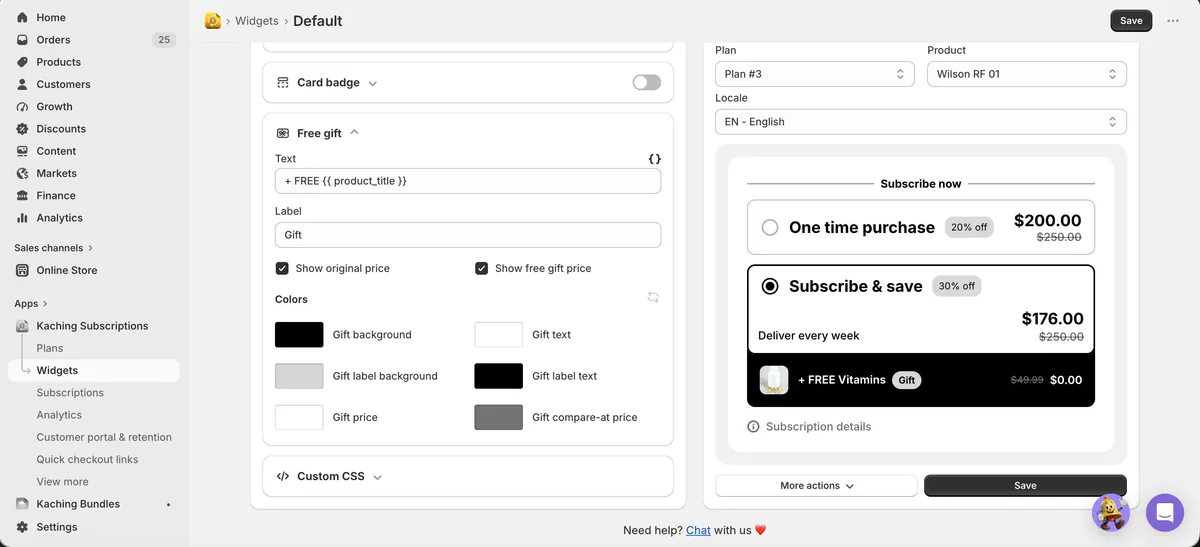
Task: Pick the Gift compare-at price swatch
Action: 498,418
